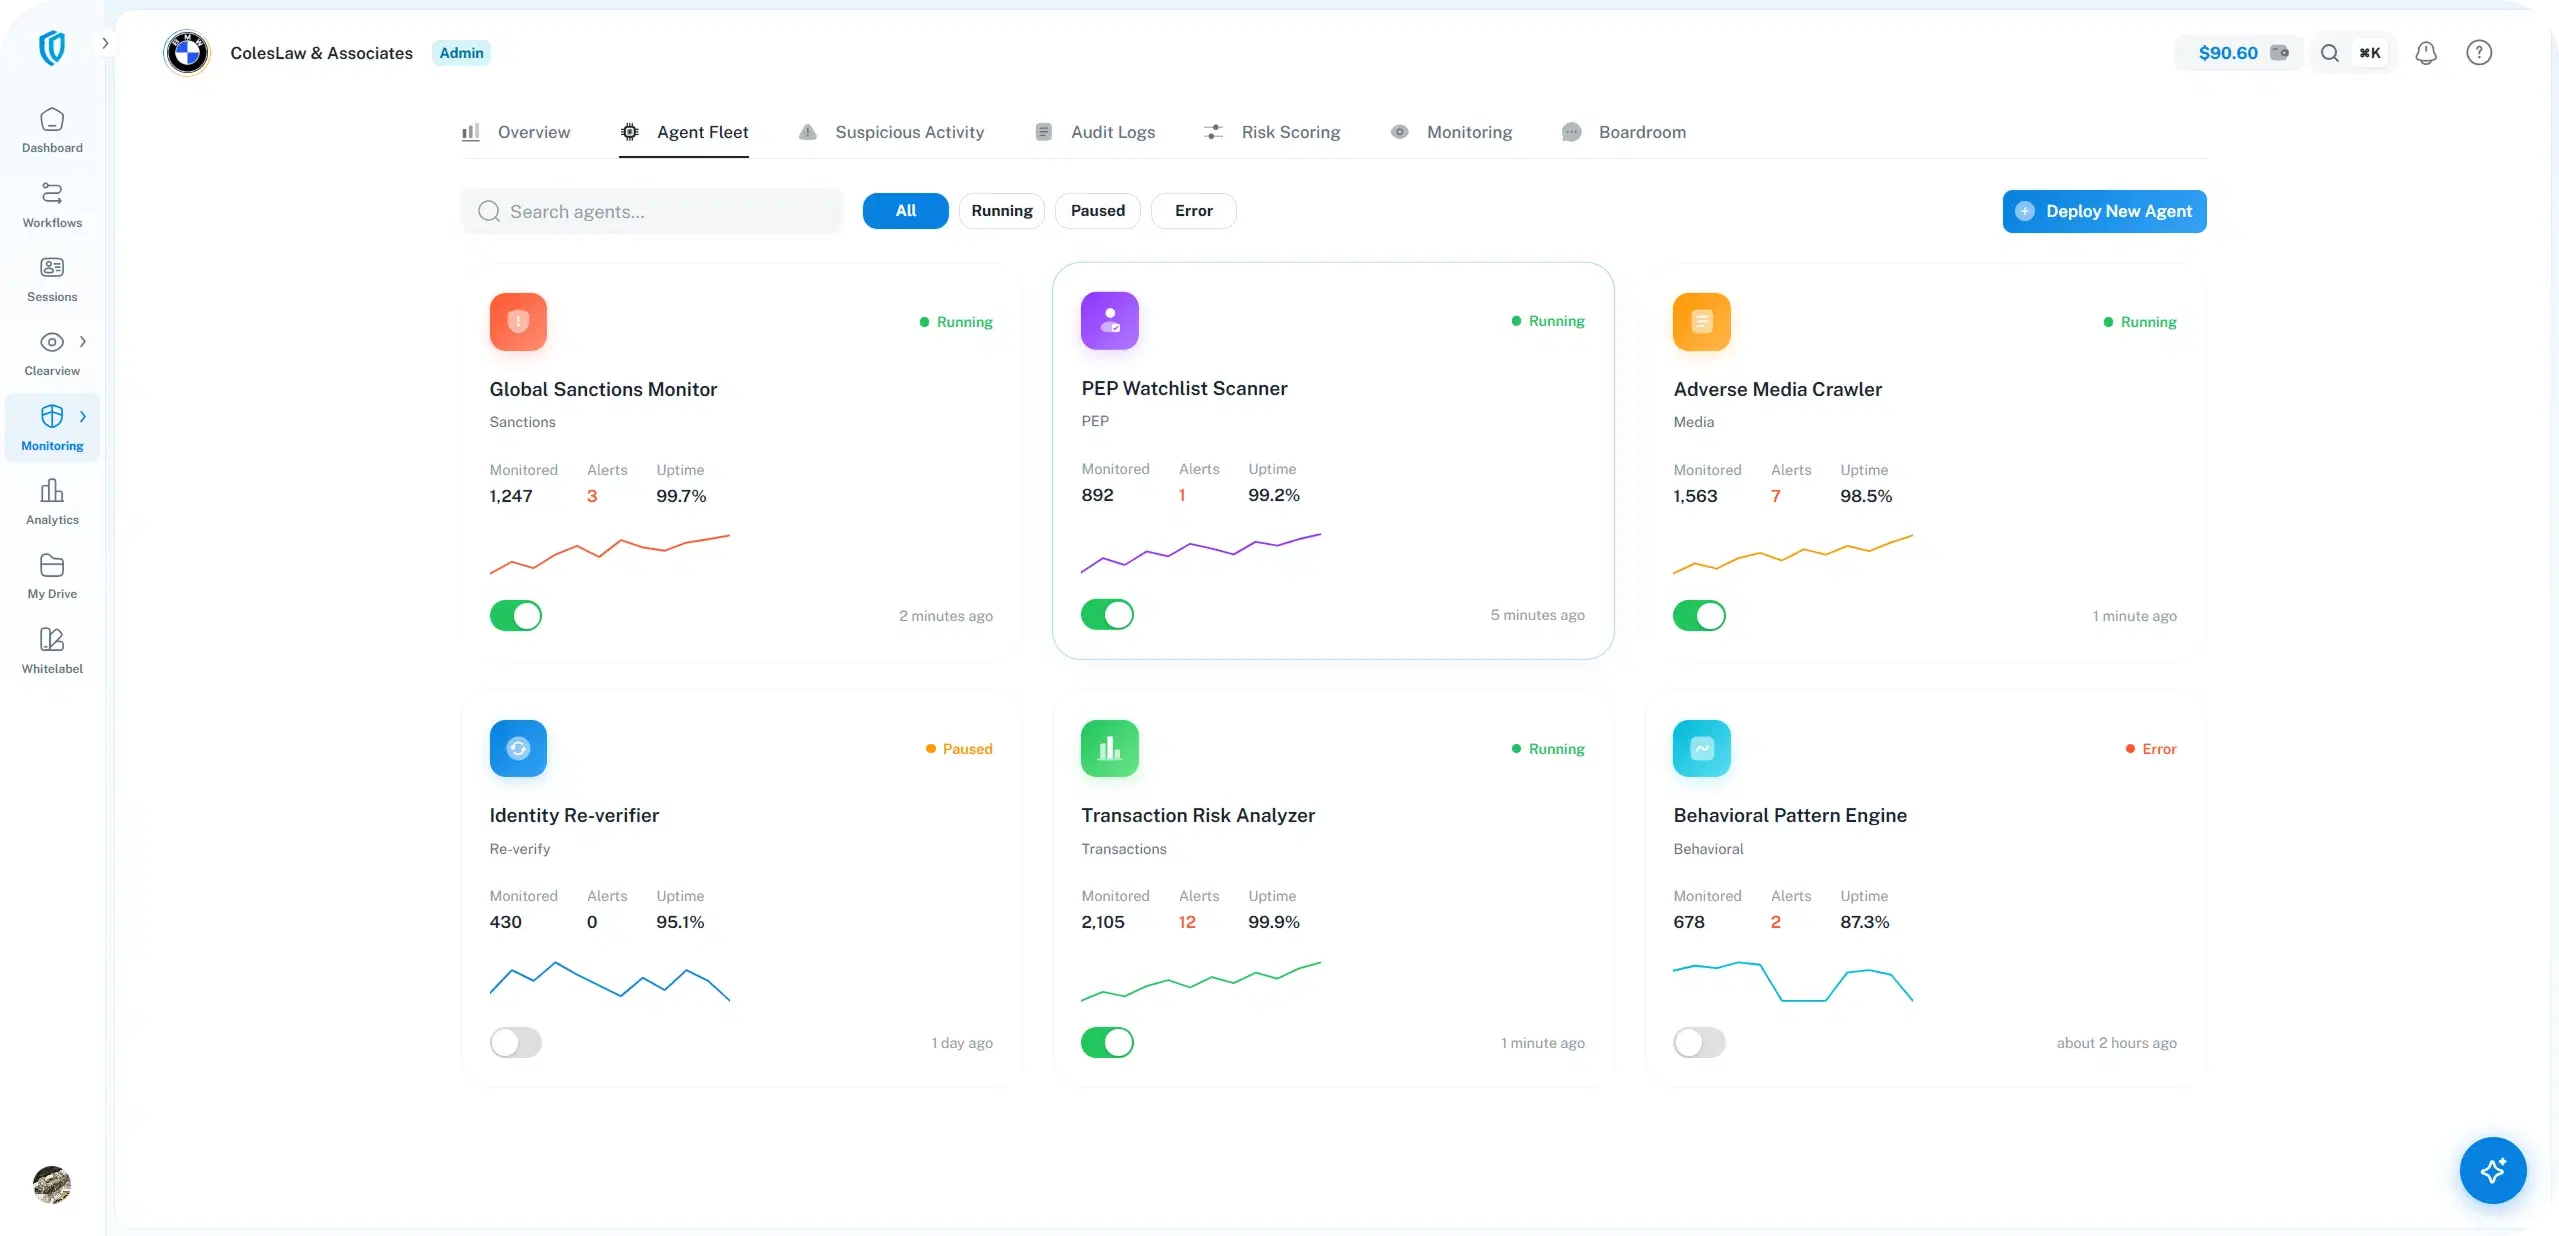Turn on Behavioral Pattern Engine toggle
The height and width of the screenshot is (1236, 2559).
click(1699, 1042)
